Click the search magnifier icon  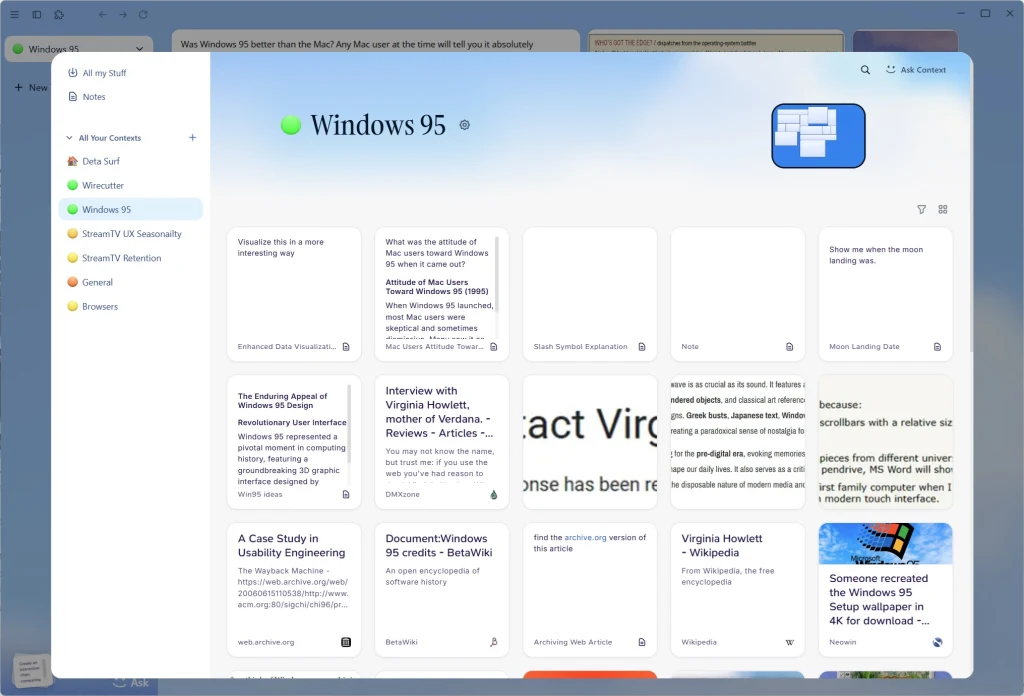point(865,70)
